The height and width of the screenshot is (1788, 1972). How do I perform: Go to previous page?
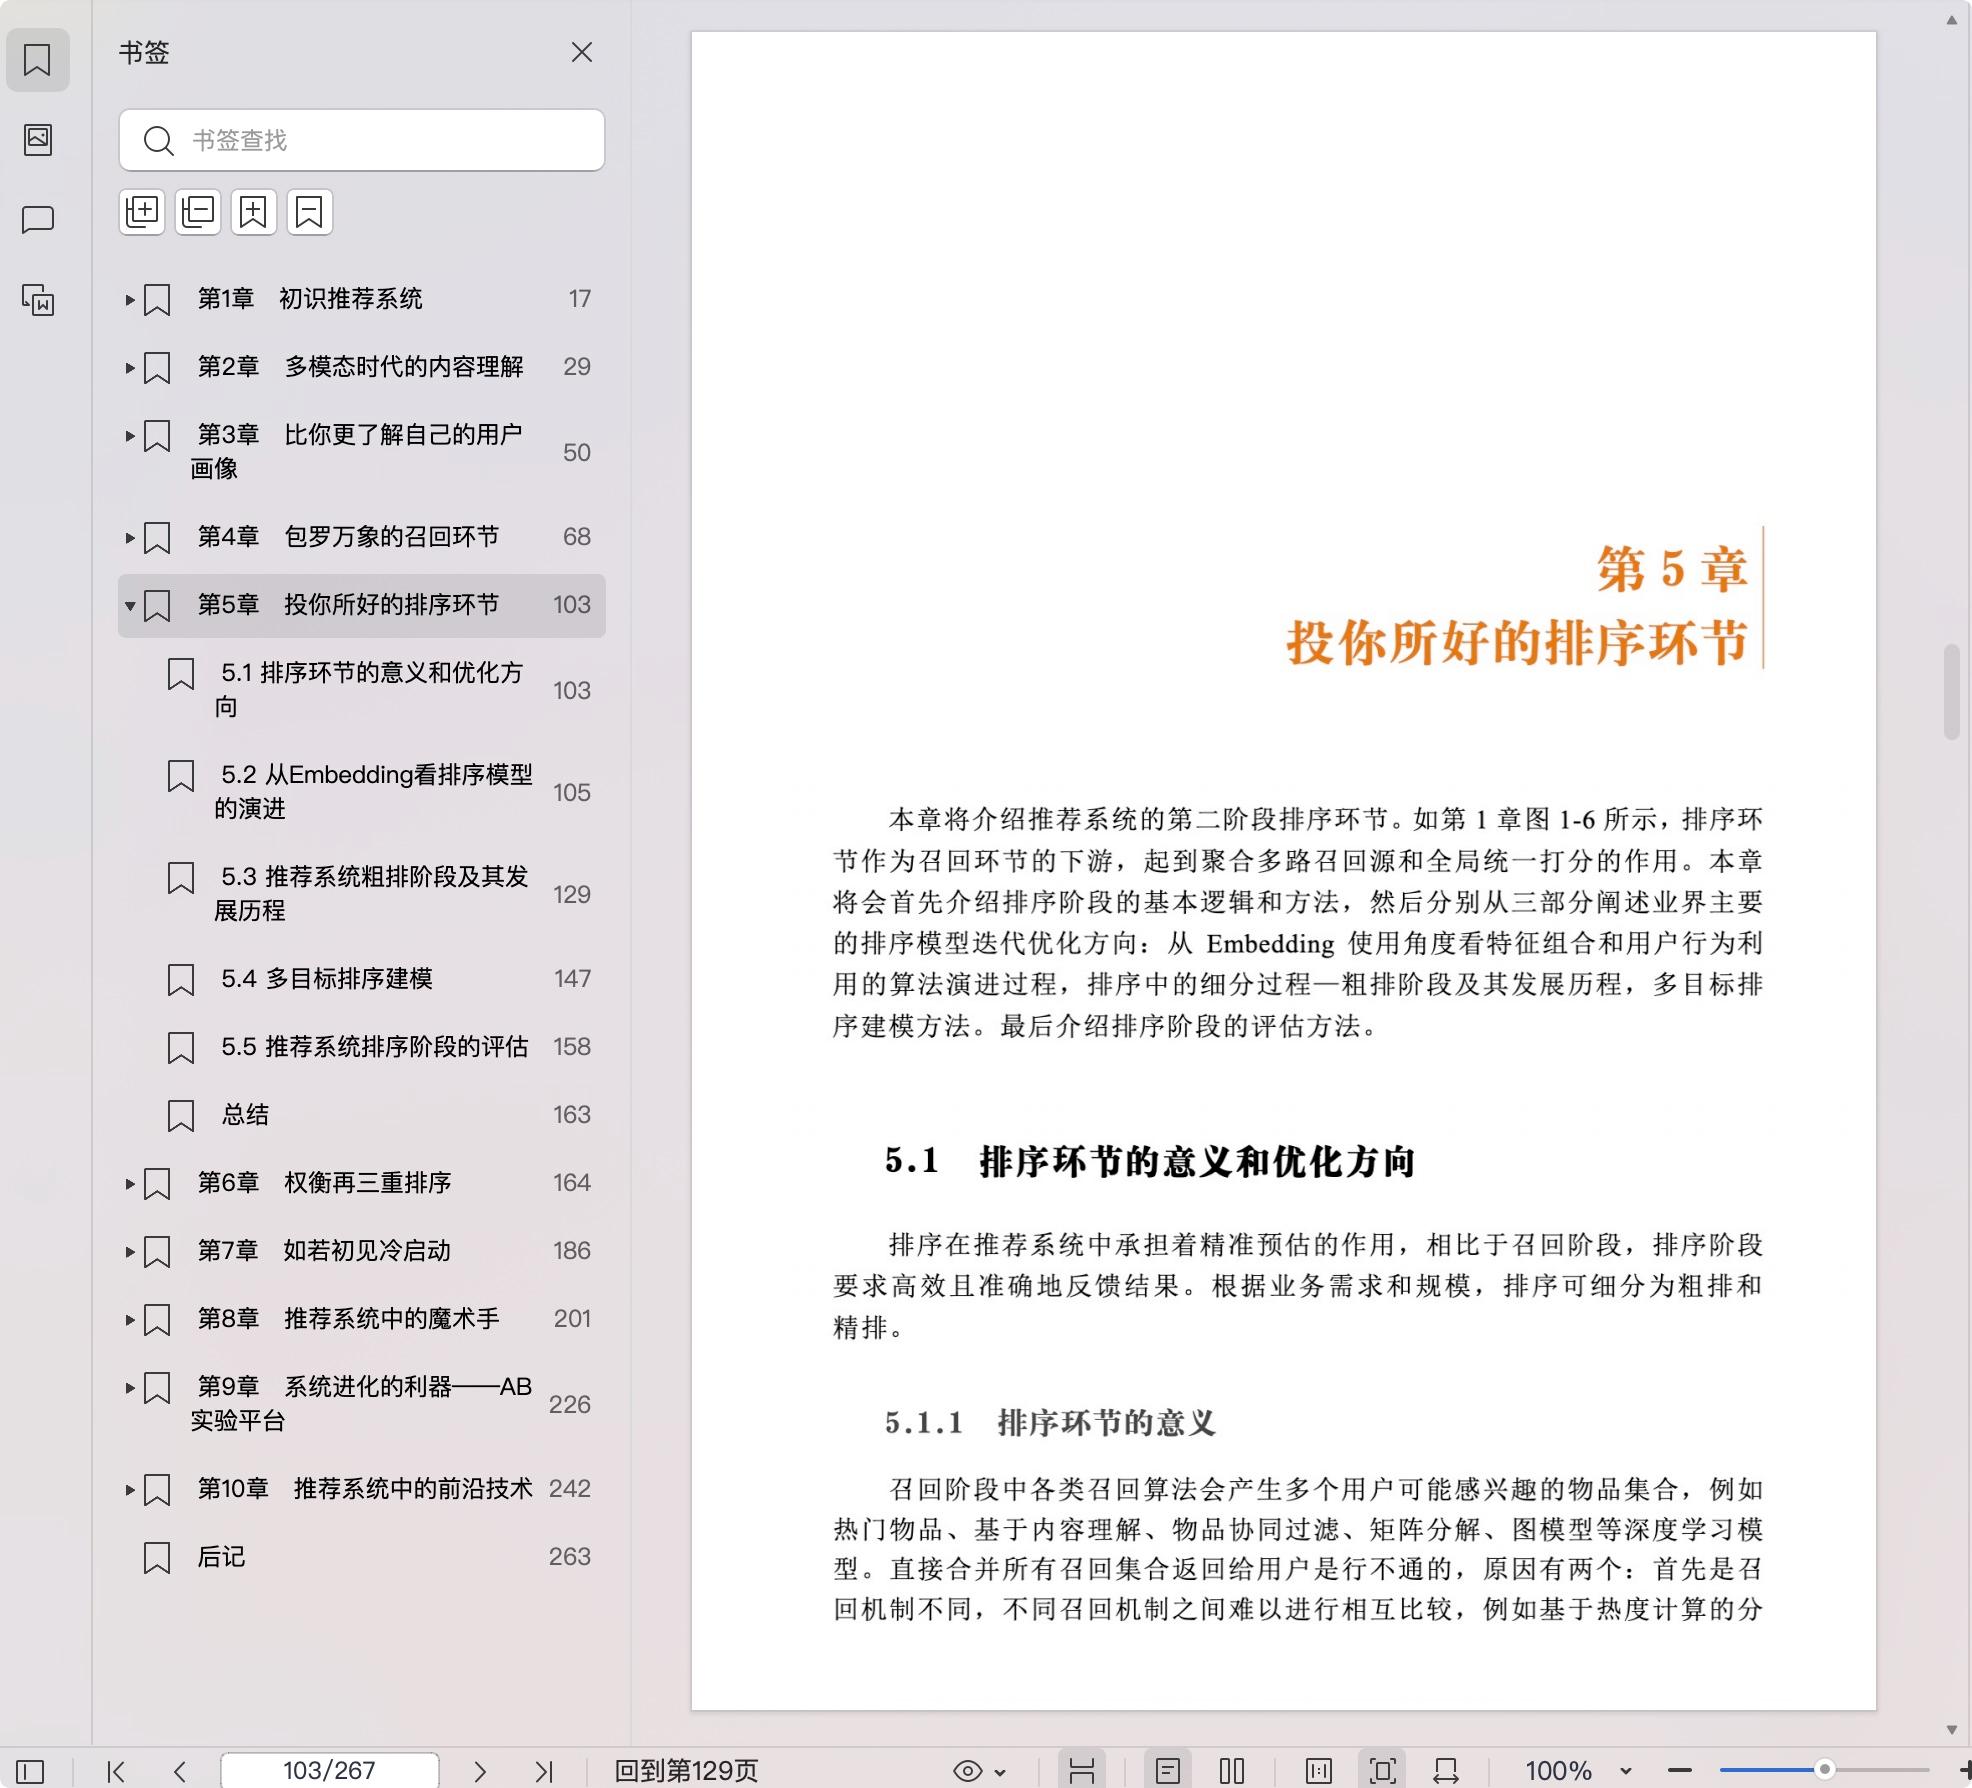pyautogui.click(x=180, y=1771)
